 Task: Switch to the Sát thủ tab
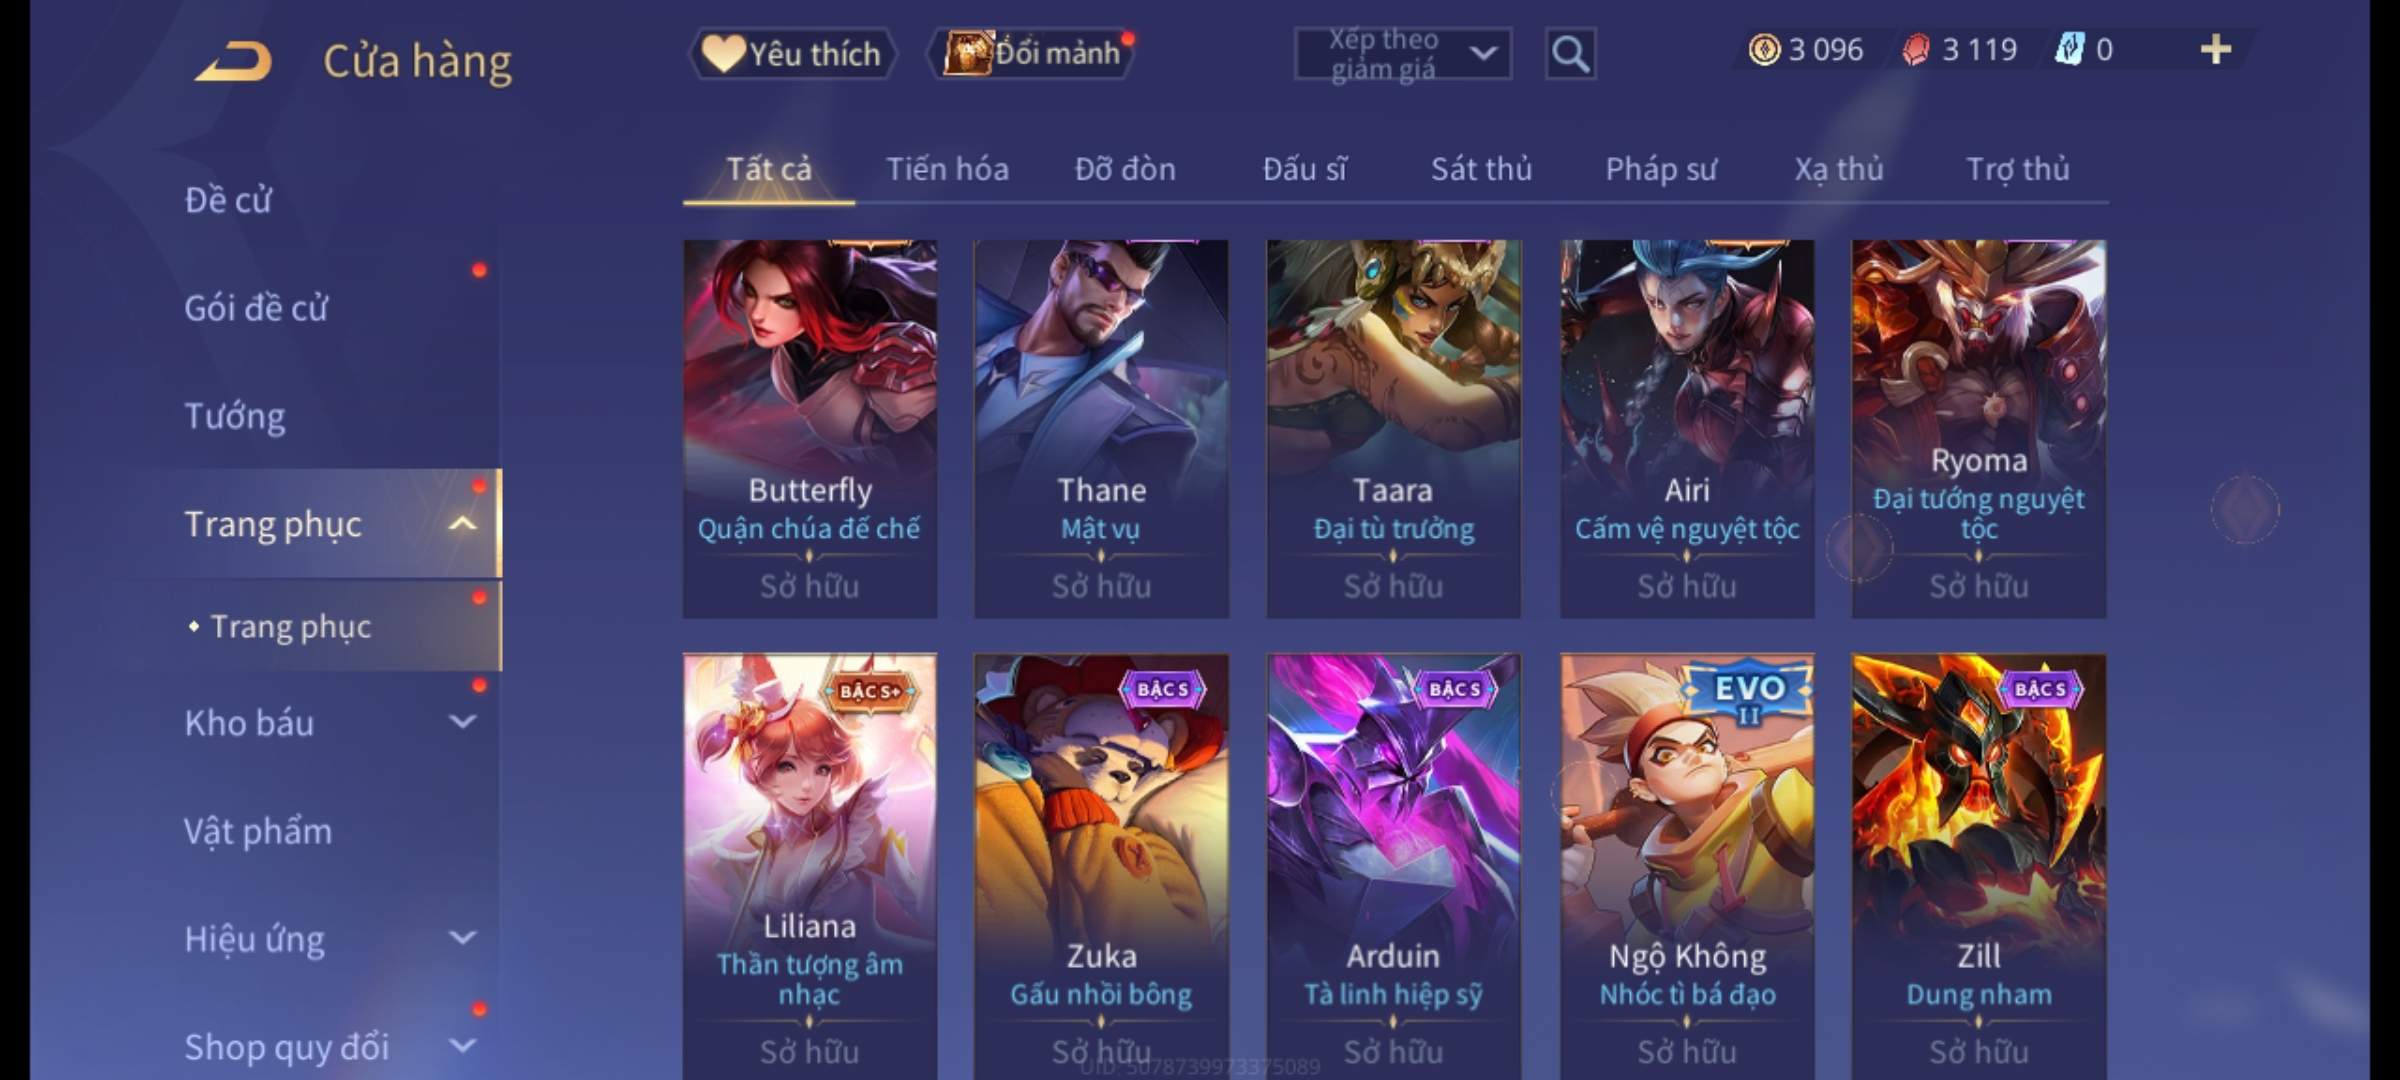(x=1481, y=169)
